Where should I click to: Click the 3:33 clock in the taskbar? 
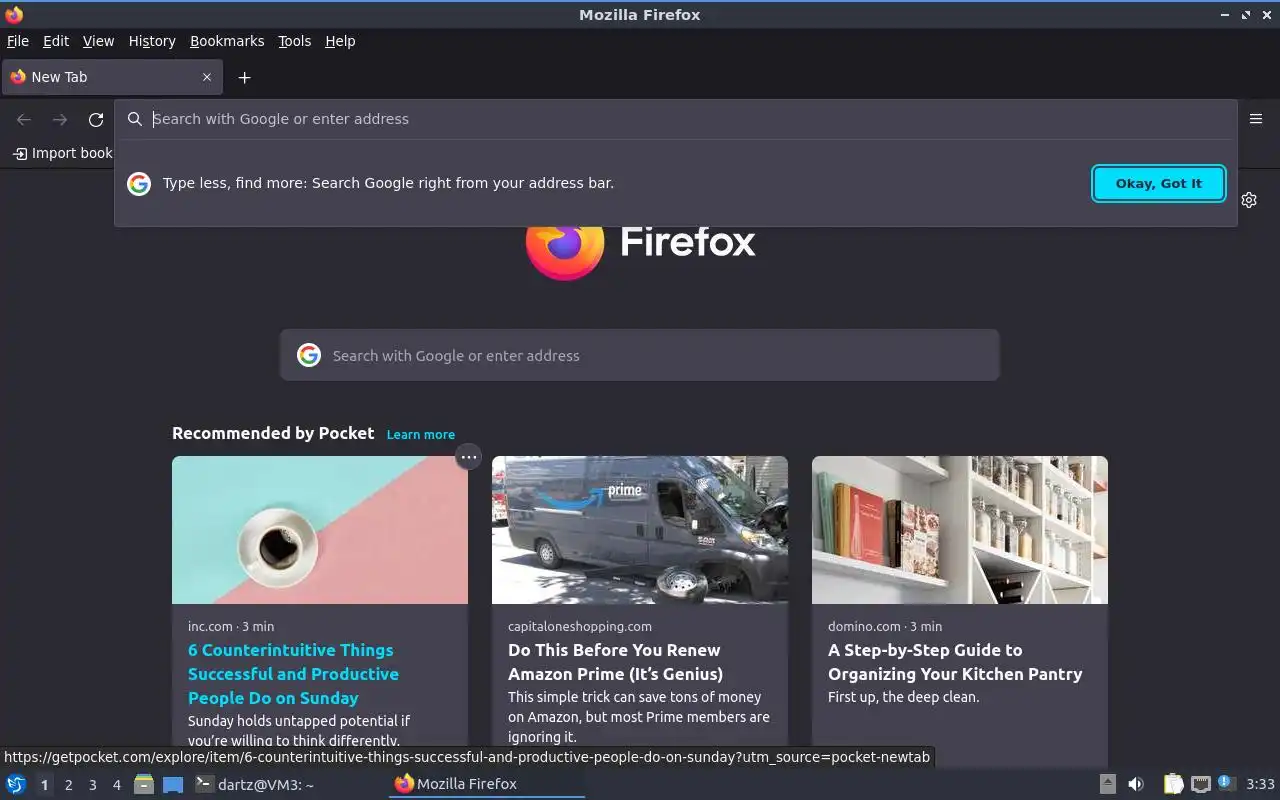(x=1260, y=784)
